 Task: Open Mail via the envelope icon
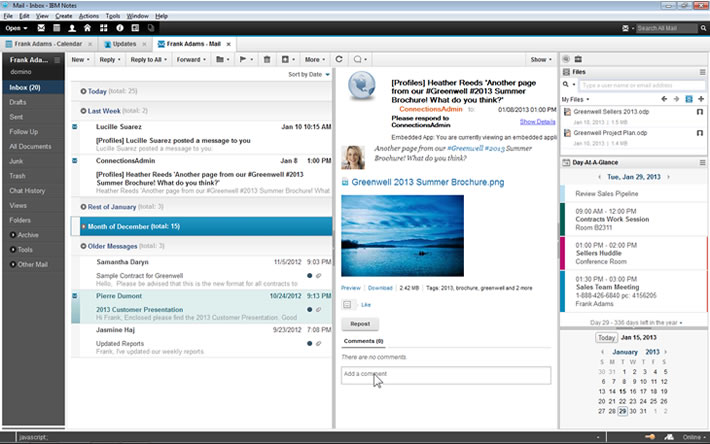coord(41,28)
